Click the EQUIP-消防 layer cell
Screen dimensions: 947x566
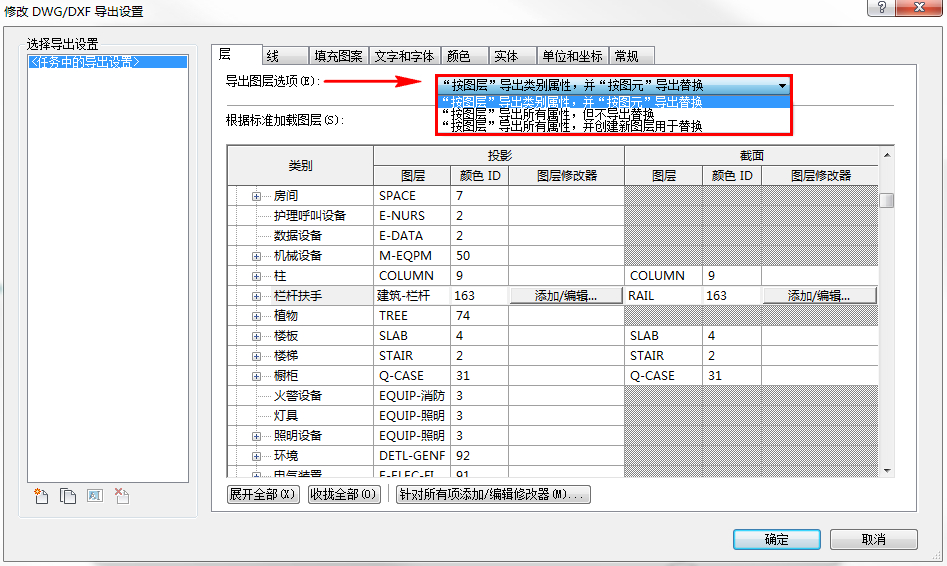[412, 396]
